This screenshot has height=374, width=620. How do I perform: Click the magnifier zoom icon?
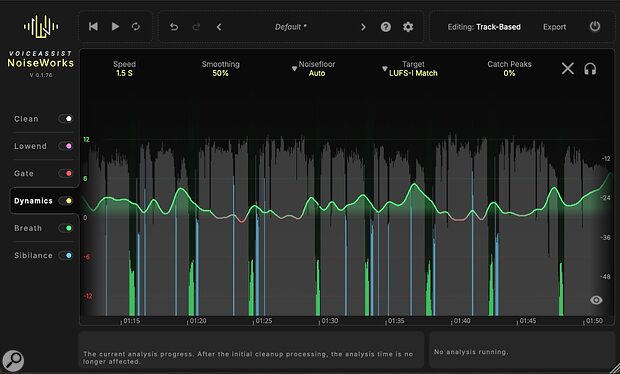point(13,360)
